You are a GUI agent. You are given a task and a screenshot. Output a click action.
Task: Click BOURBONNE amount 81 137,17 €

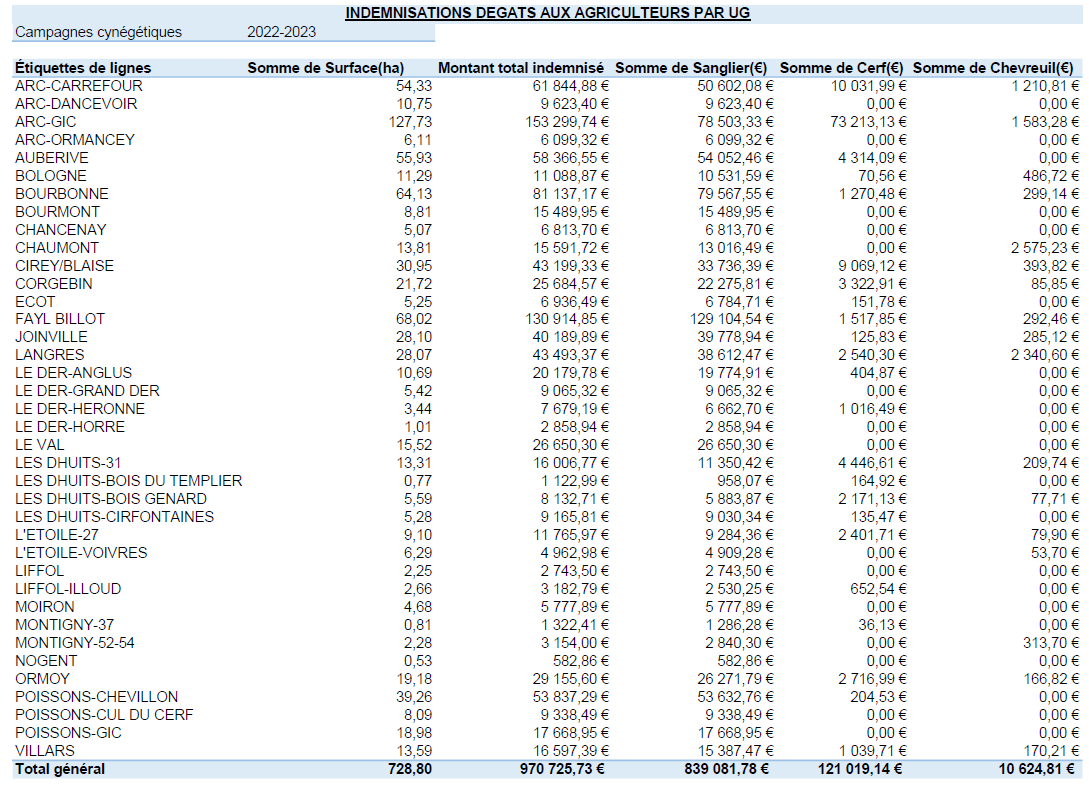point(571,194)
